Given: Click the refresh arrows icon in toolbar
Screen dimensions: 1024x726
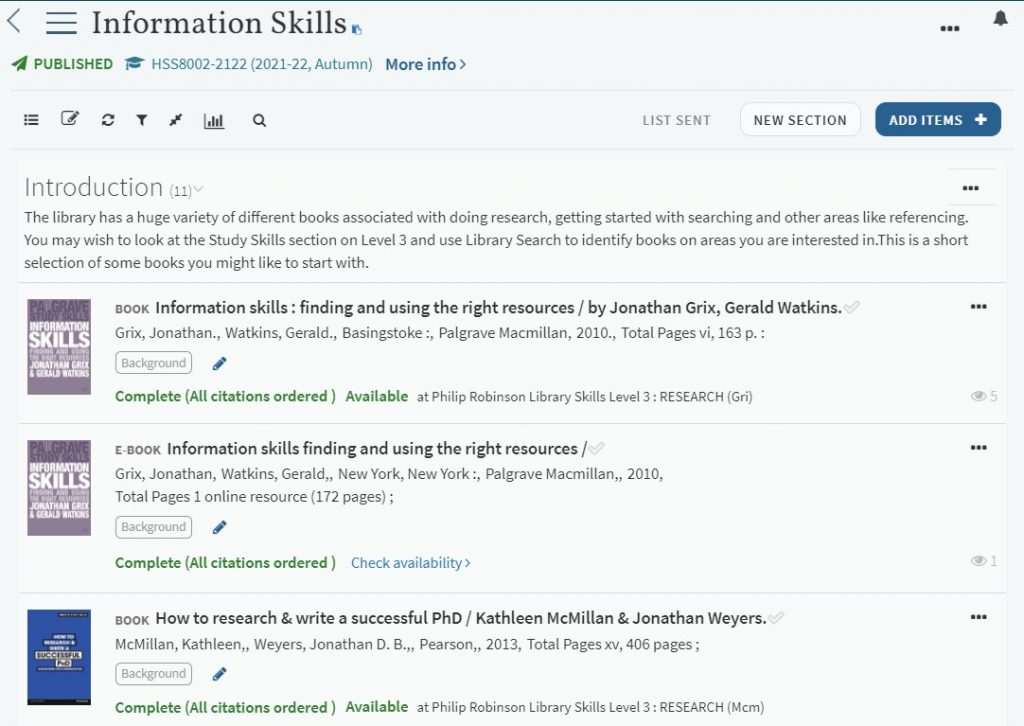Looking at the screenshot, I should pyautogui.click(x=108, y=120).
